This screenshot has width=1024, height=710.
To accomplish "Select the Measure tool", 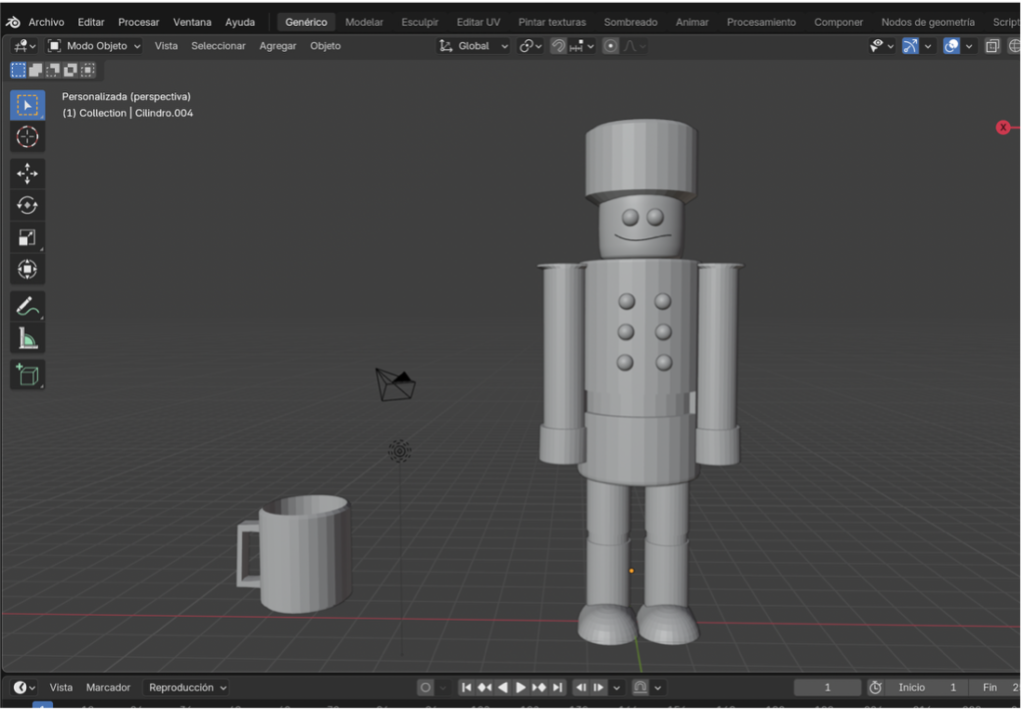I will [x=27, y=337].
